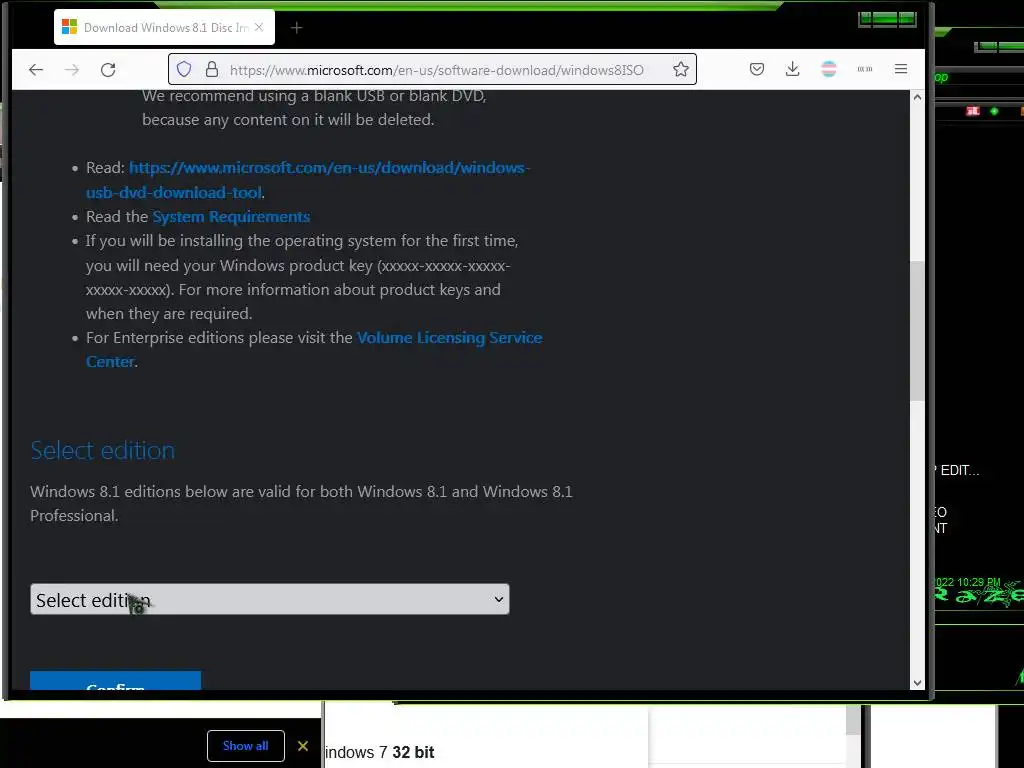The height and width of the screenshot is (768, 1024).
Task: Click the green window control bar at top right
Action: point(888,19)
